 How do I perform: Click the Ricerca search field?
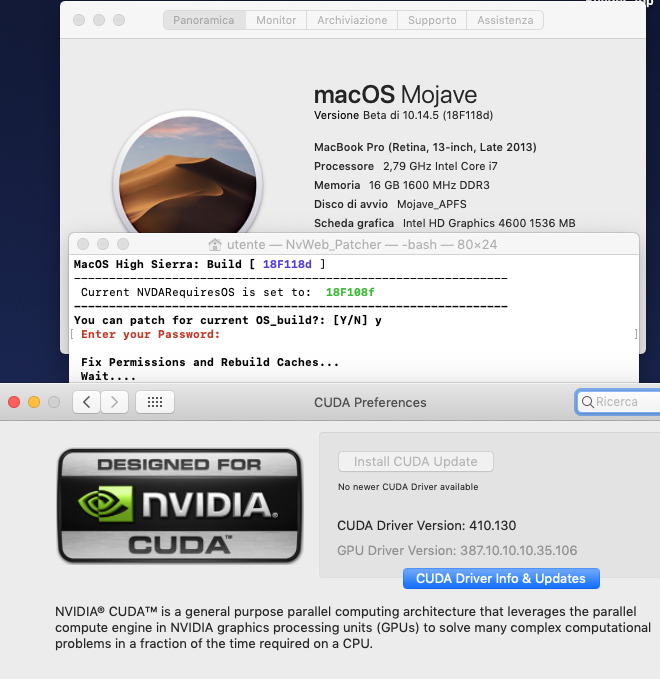(618, 402)
